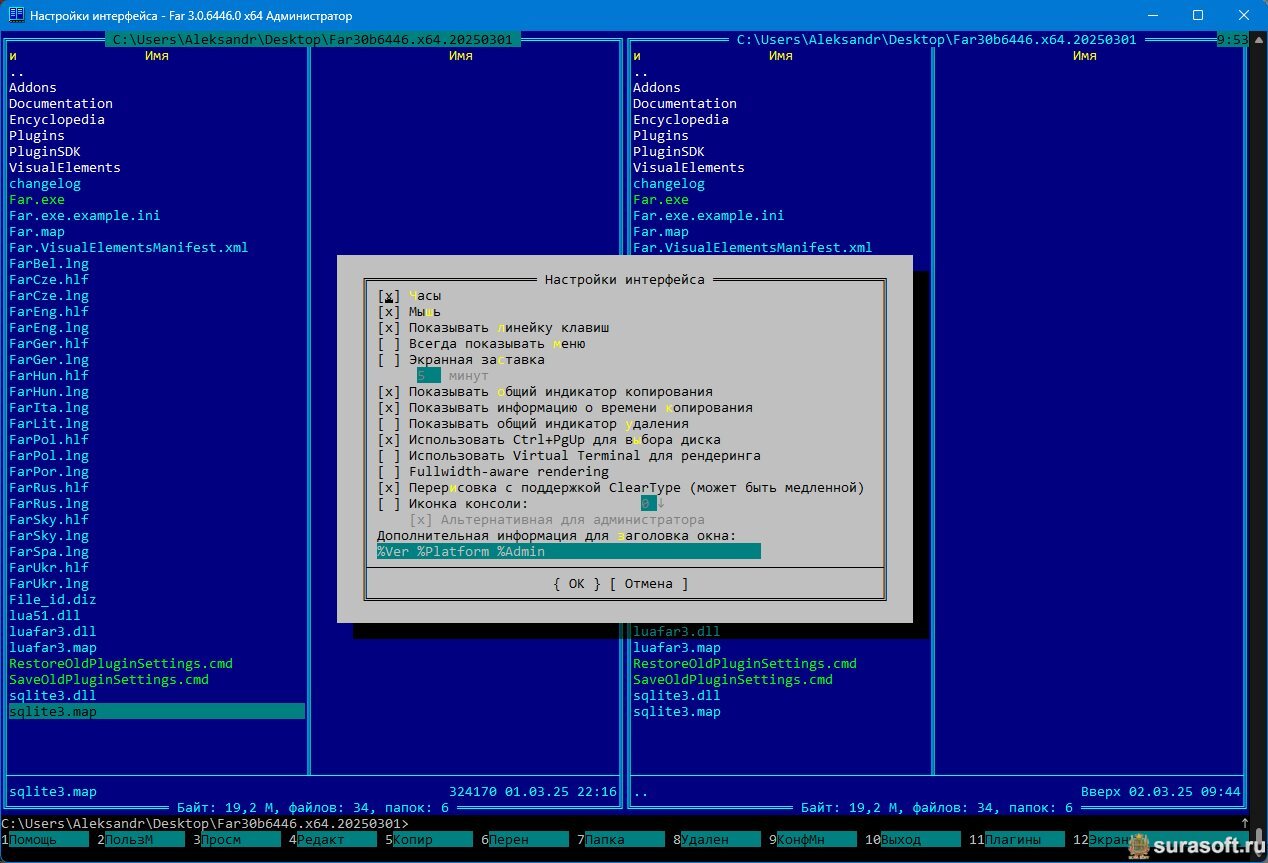Viewport: 1268px width, 863px height.
Task: Open the Иконка консоли dropdown arrow
Action: pos(661,504)
